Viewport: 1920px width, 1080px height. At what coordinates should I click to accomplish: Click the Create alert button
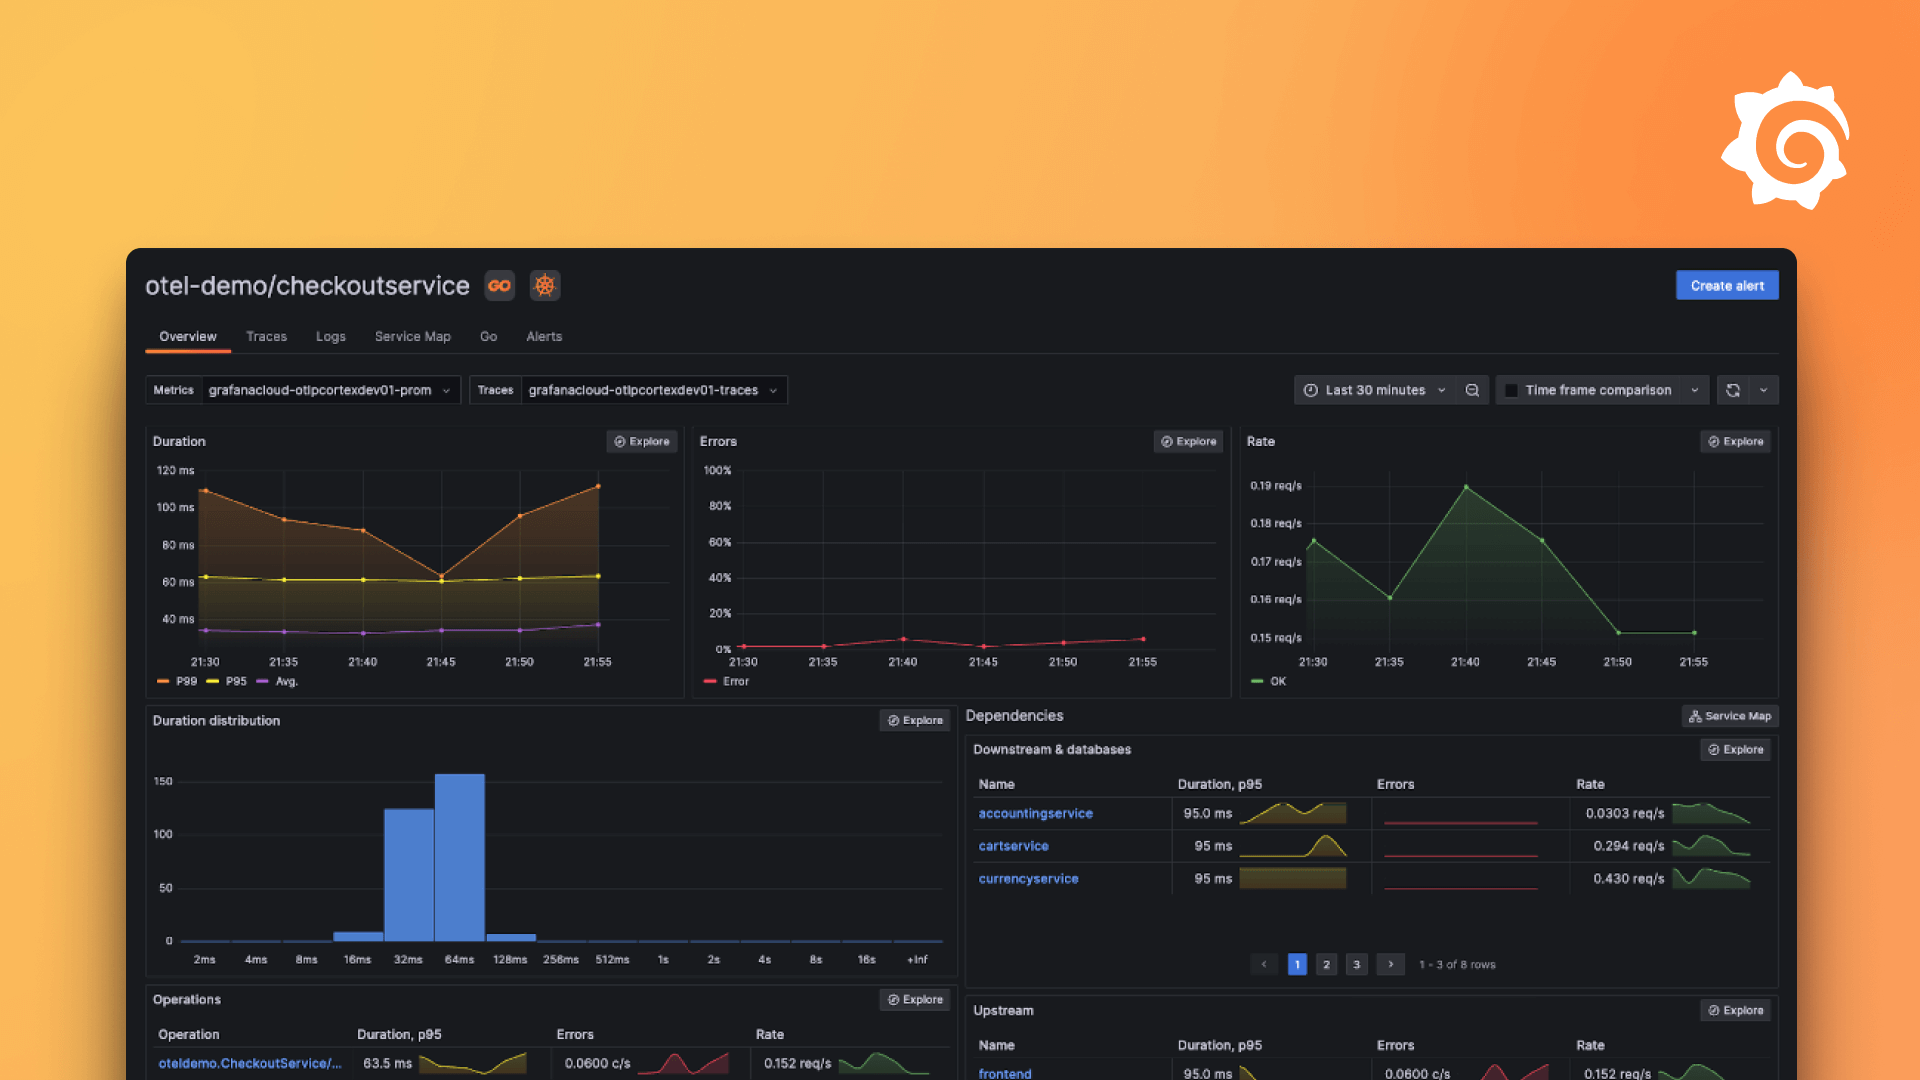pyautogui.click(x=1727, y=285)
